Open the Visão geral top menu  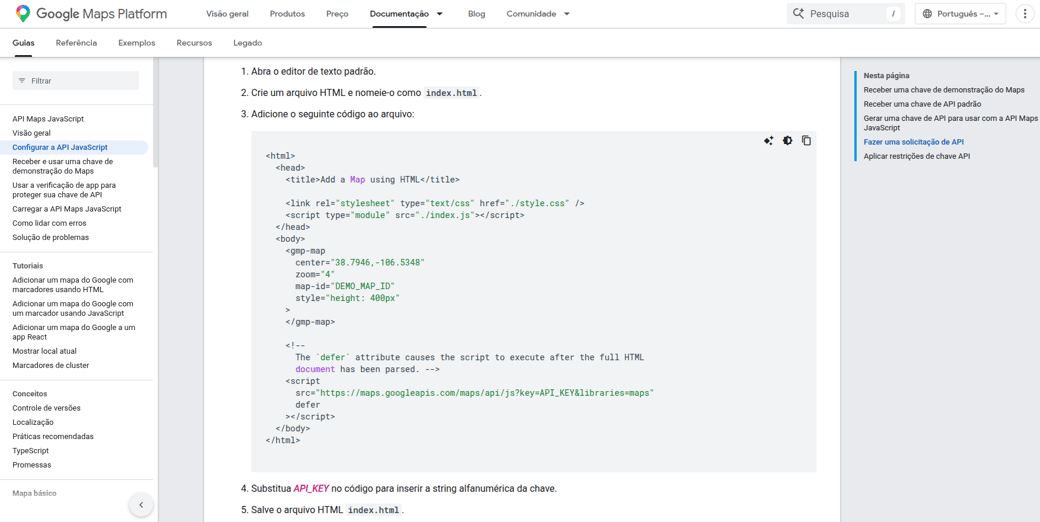[228, 13]
